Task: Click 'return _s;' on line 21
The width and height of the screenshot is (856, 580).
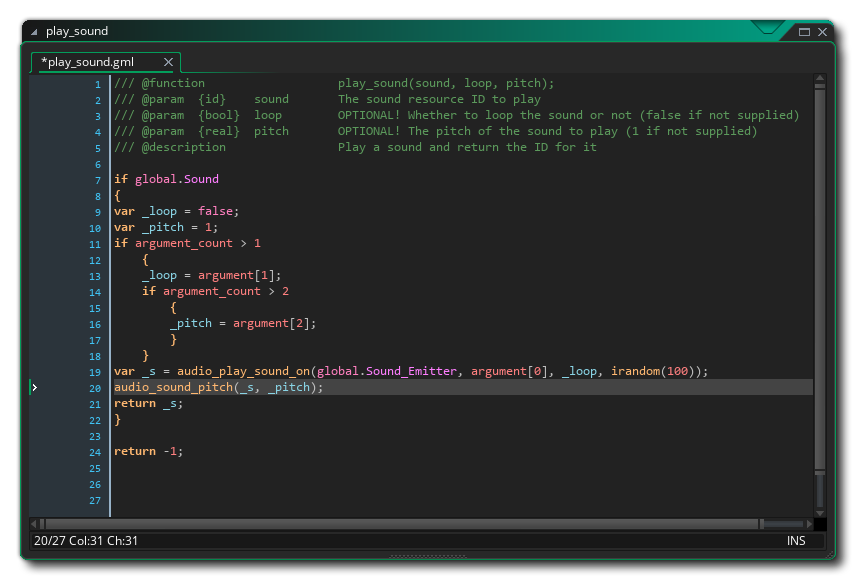Action: click(x=148, y=404)
